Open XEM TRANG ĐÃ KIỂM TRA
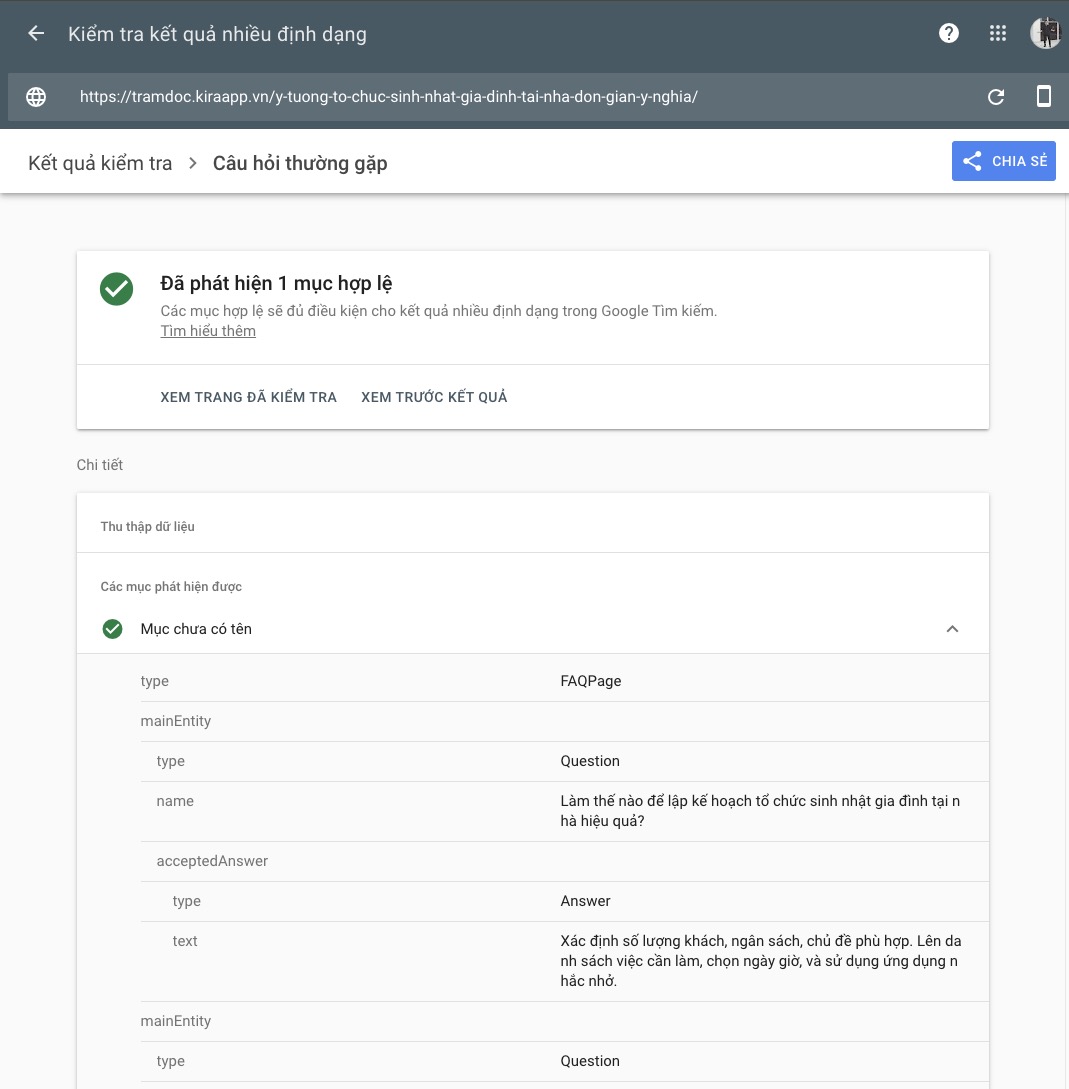 click(x=248, y=397)
